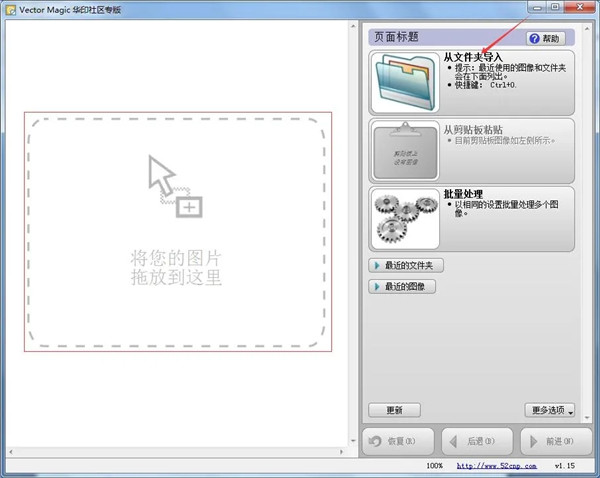Expand the 最近的图像 recent images list
Screen dimensions: 600x478
tap(404, 286)
